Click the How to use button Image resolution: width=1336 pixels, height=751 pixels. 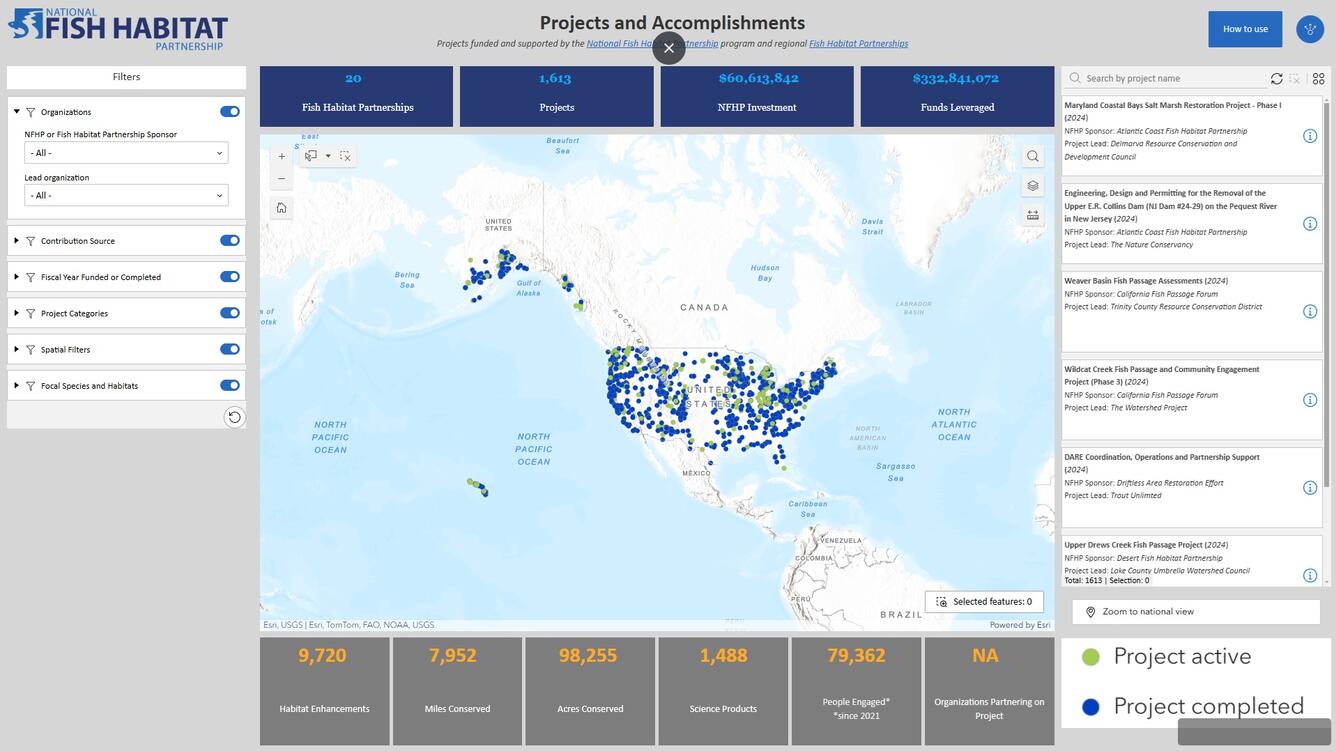point(1245,27)
